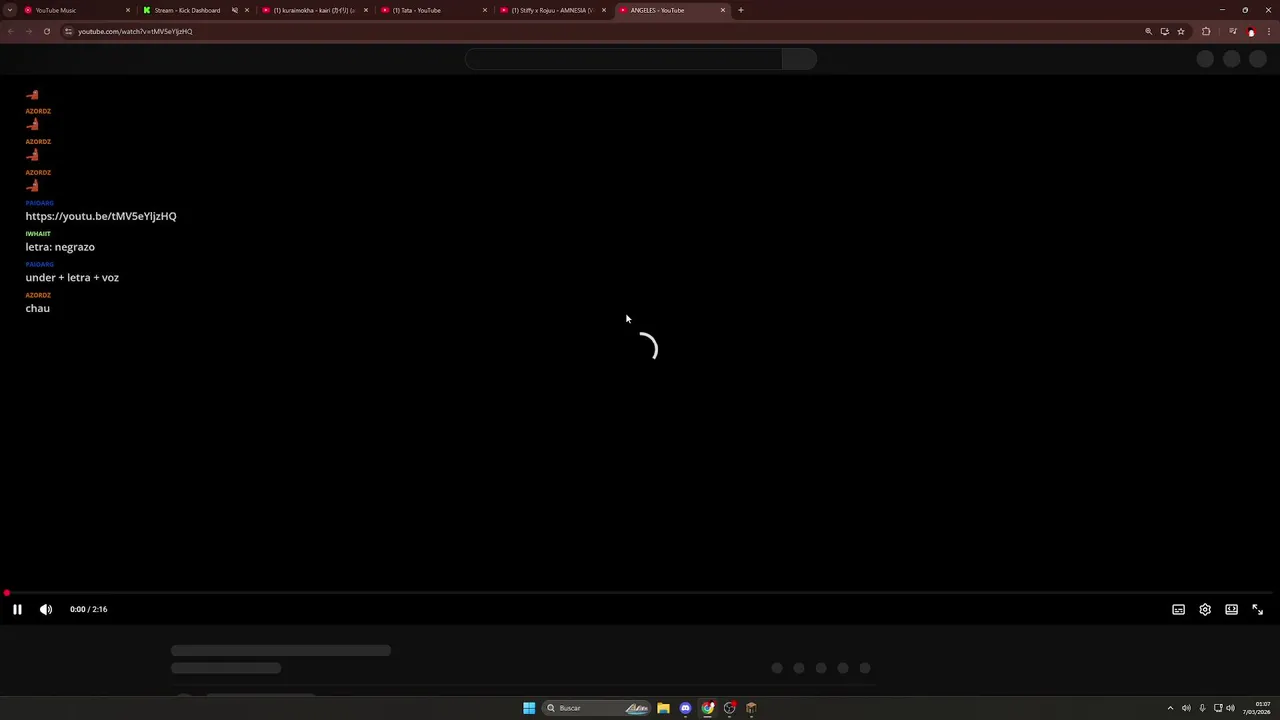
Task: Unmute the Kick Dashboard tab audio icon
Action: click(x=235, y=10)
